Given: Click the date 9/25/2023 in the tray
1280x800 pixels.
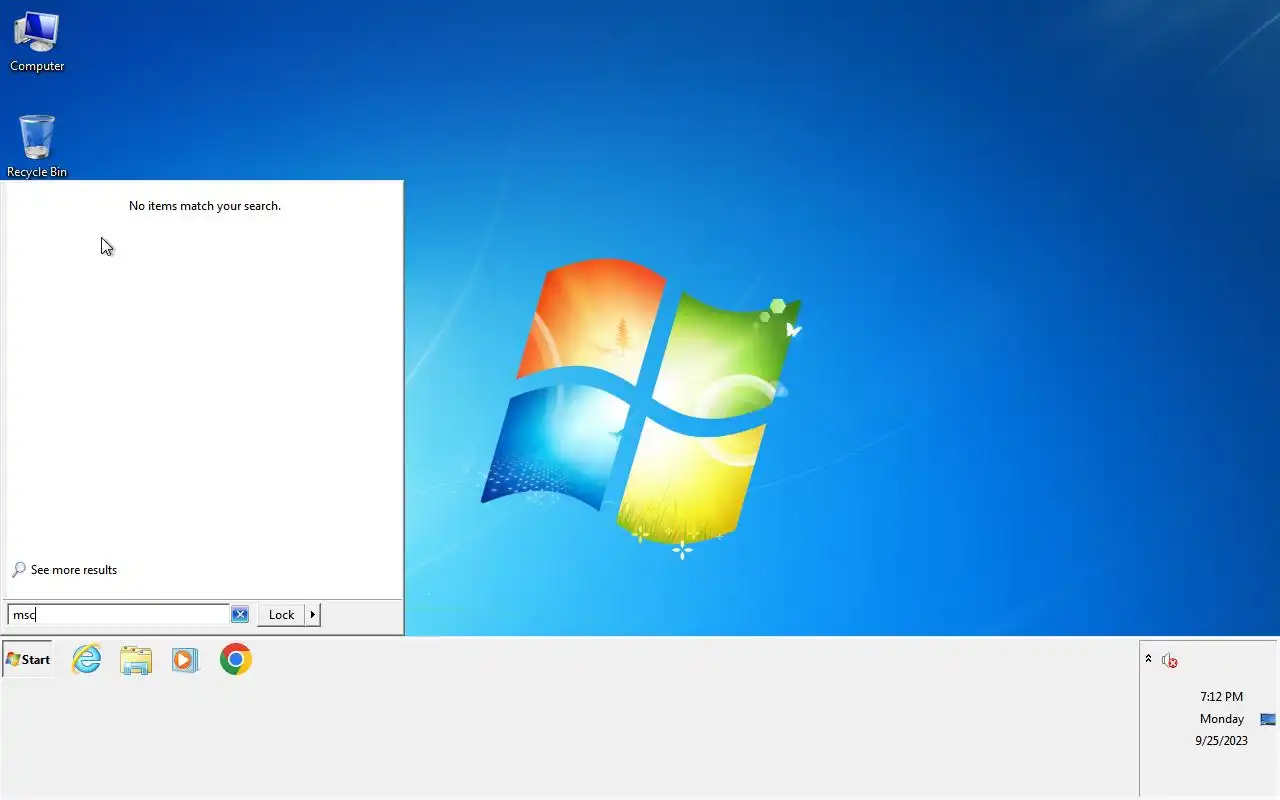Looking at the screenshot, I should point(1221,741).
